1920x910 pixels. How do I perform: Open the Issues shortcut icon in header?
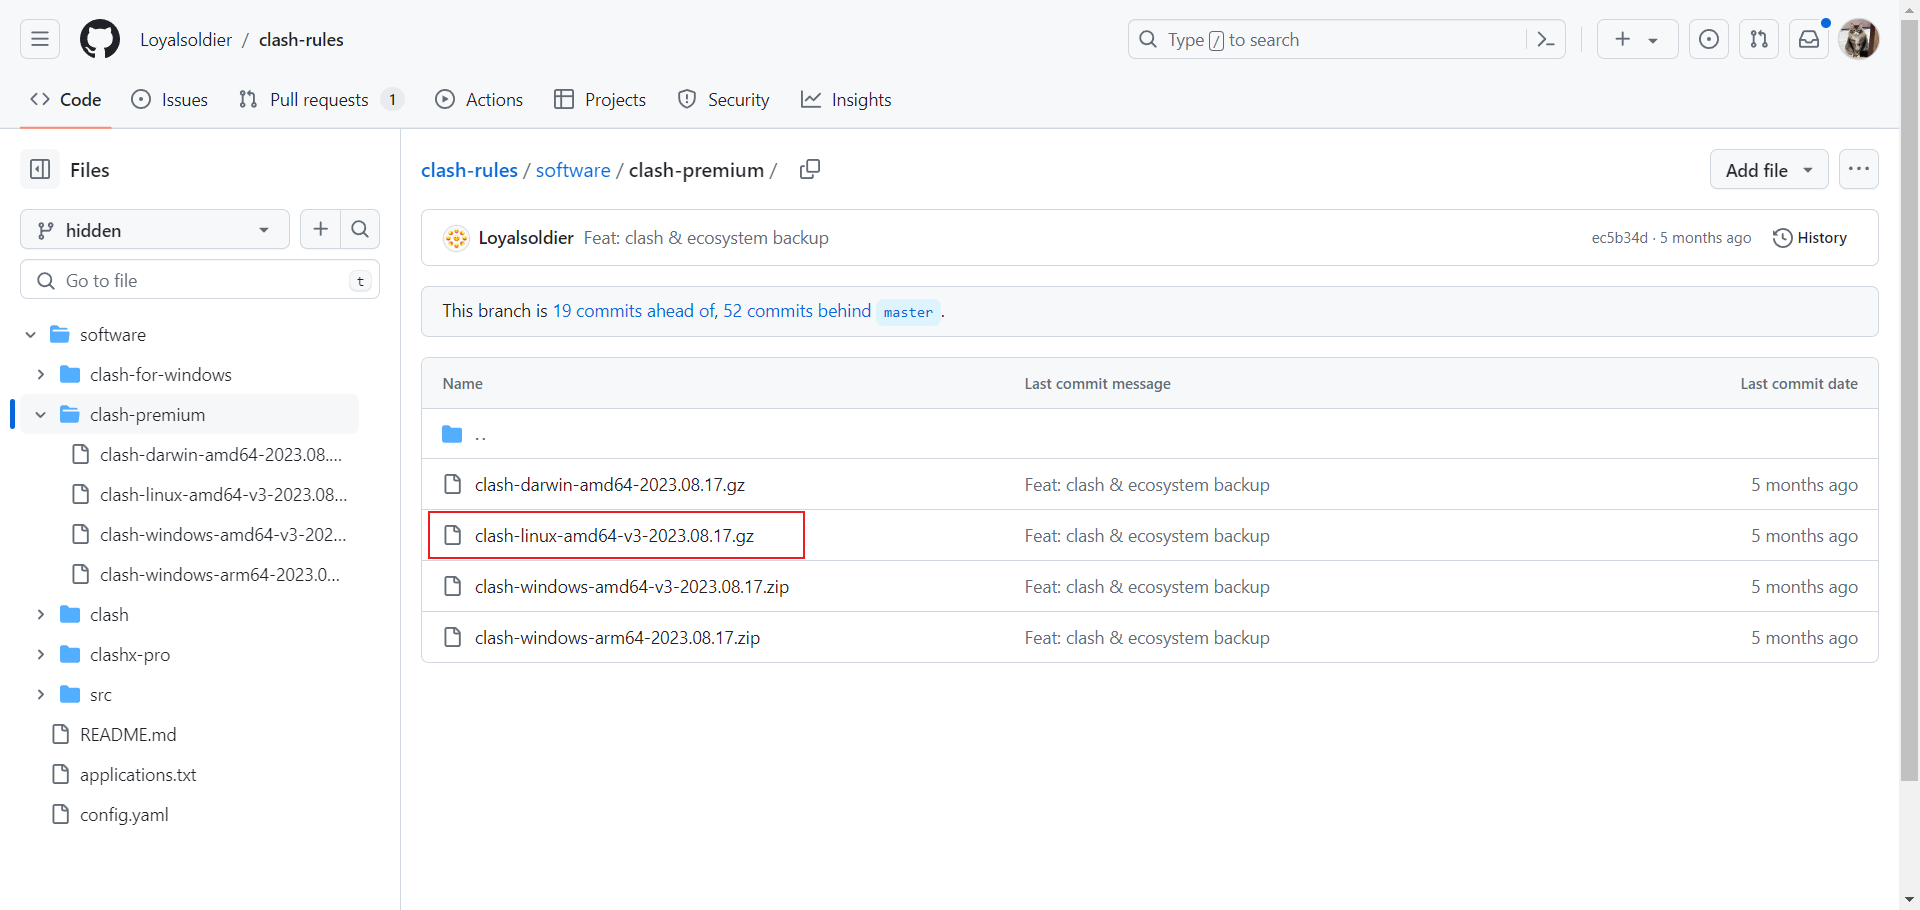1709,39
